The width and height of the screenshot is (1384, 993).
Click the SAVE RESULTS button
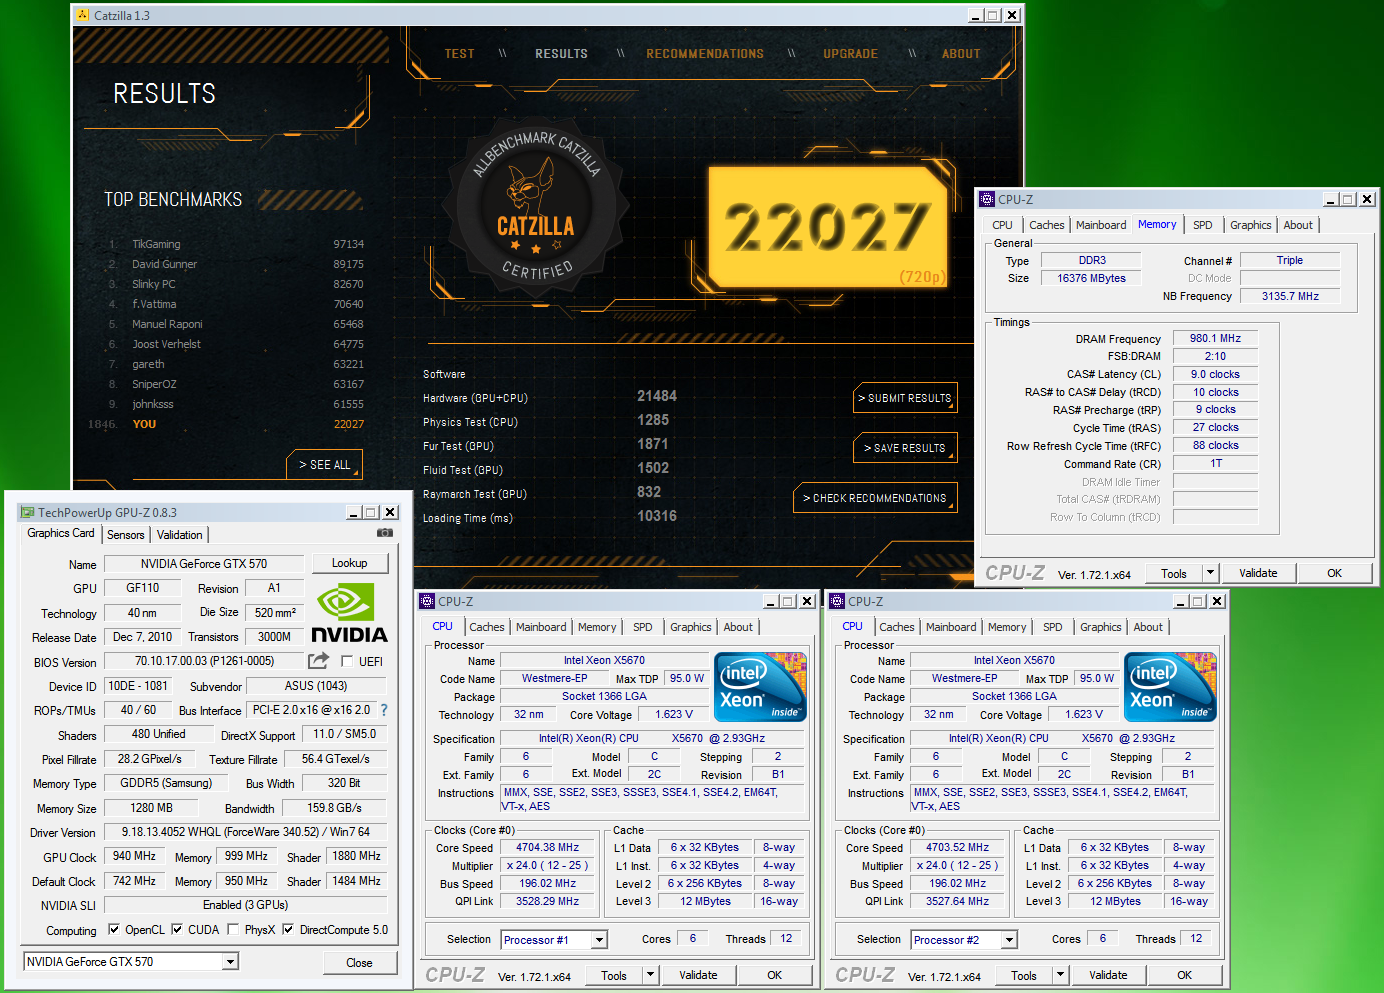coord(905,448)
